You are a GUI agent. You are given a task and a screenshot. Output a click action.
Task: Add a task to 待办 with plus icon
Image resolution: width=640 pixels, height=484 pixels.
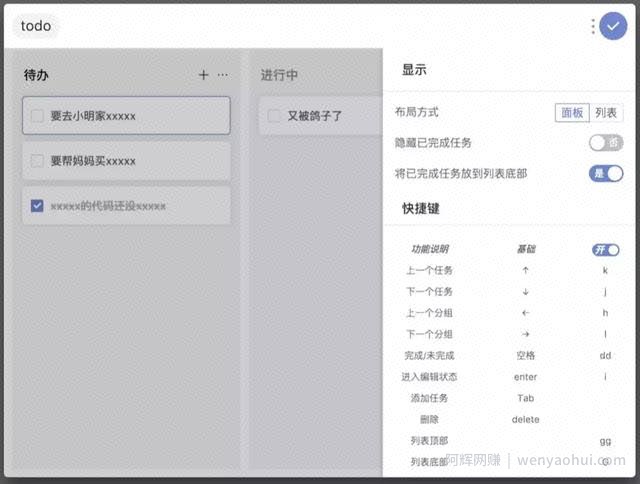pyautogui.click(x=203, y=75)
